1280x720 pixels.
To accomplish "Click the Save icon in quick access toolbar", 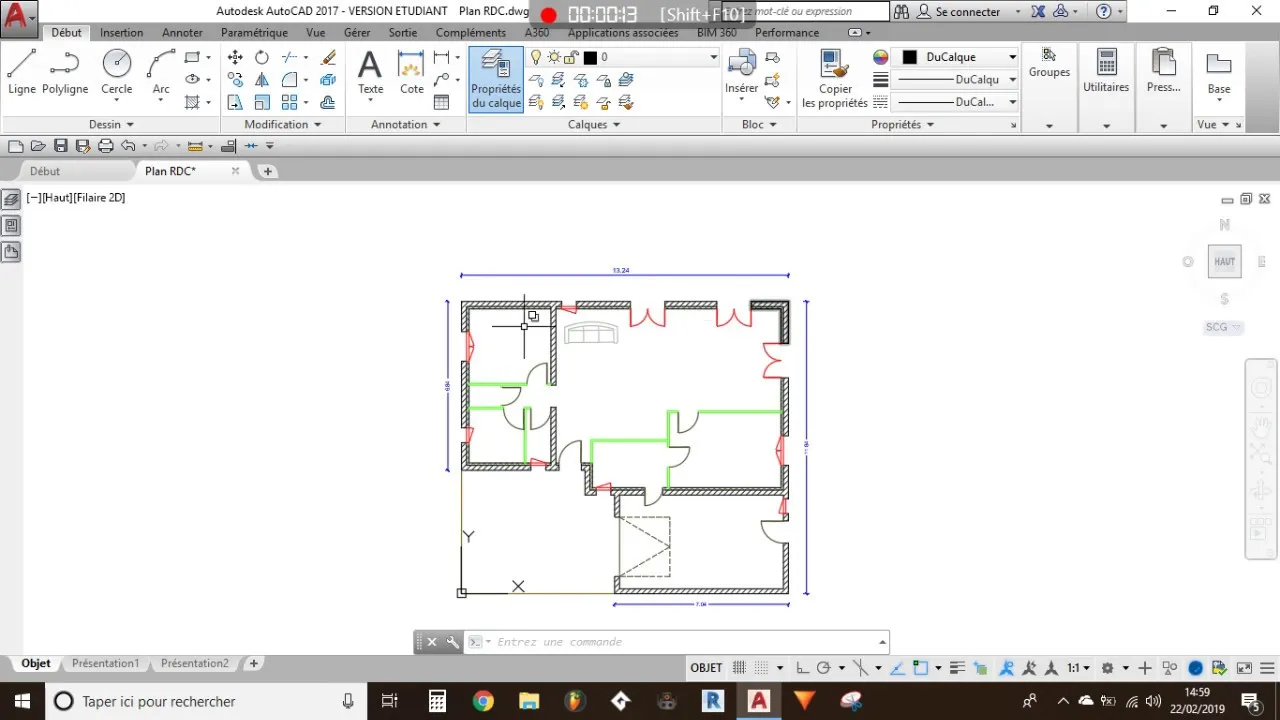I will 61,146.
